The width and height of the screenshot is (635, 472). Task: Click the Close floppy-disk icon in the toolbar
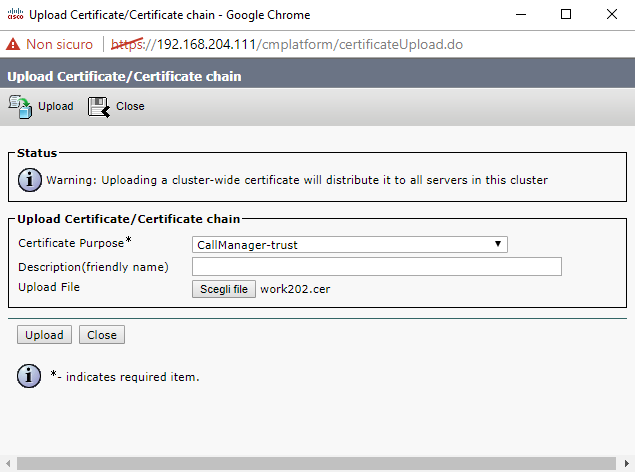pyautogui.click(x=98, y=105)
